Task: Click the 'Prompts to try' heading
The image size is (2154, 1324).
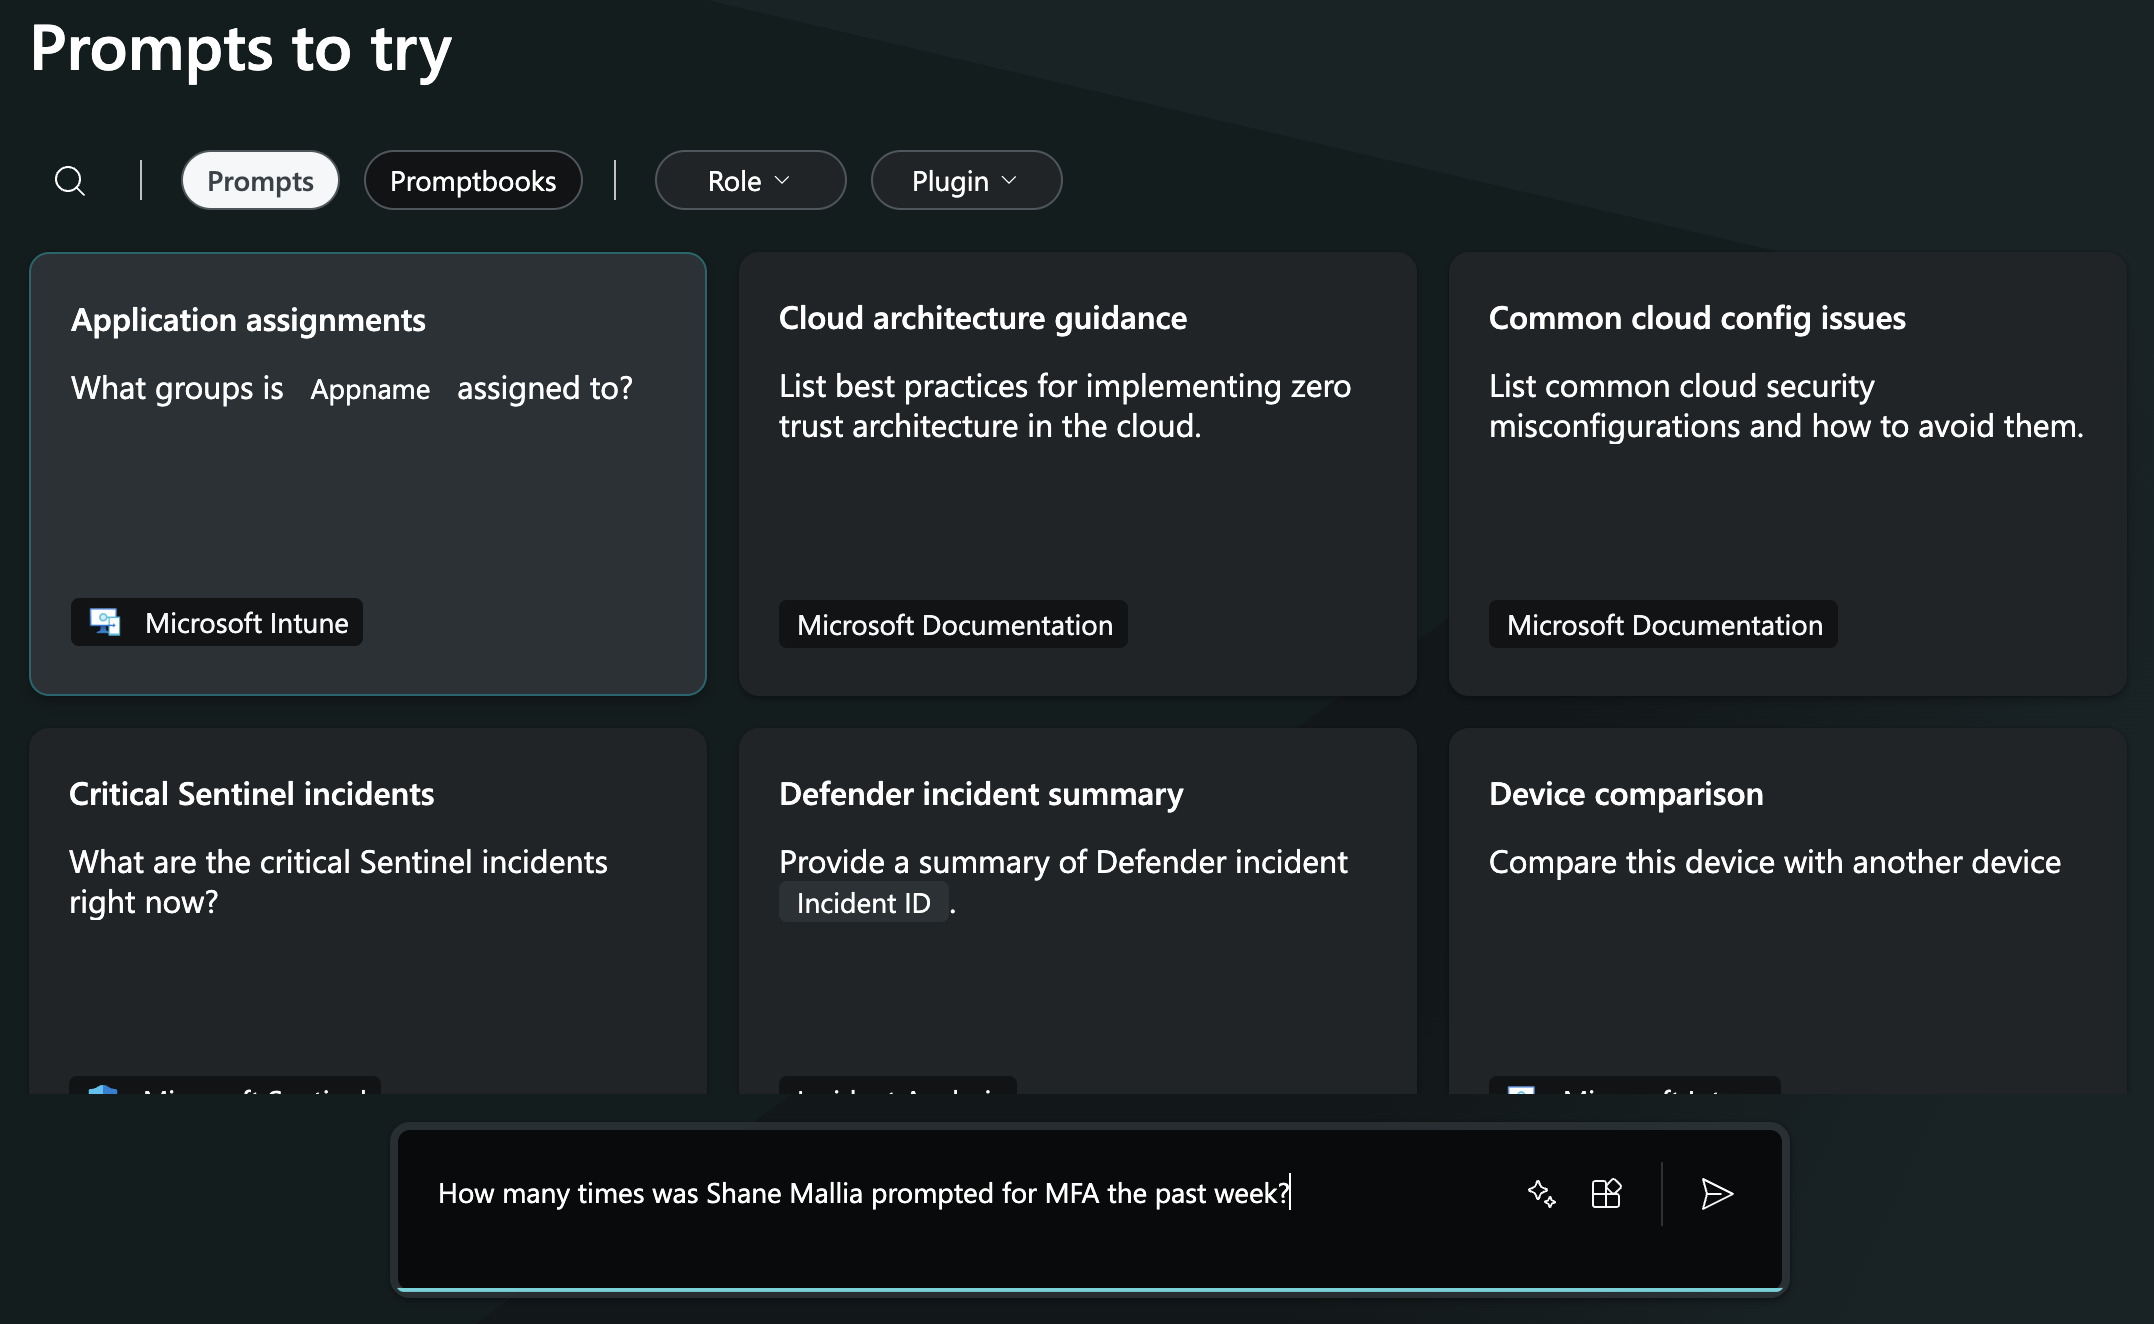Action: click(240, 50)
